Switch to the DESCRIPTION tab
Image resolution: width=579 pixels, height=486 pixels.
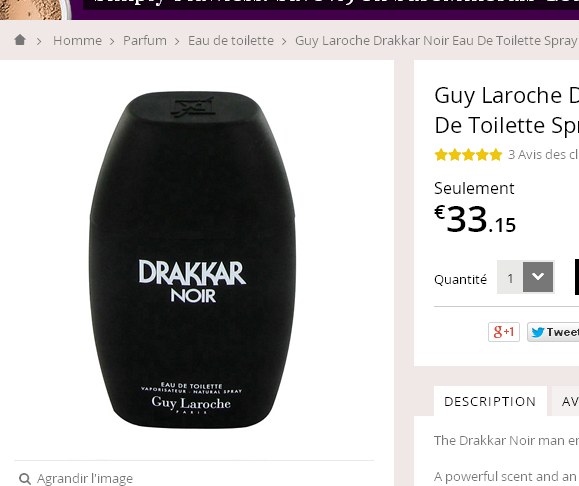coord(490,401)
